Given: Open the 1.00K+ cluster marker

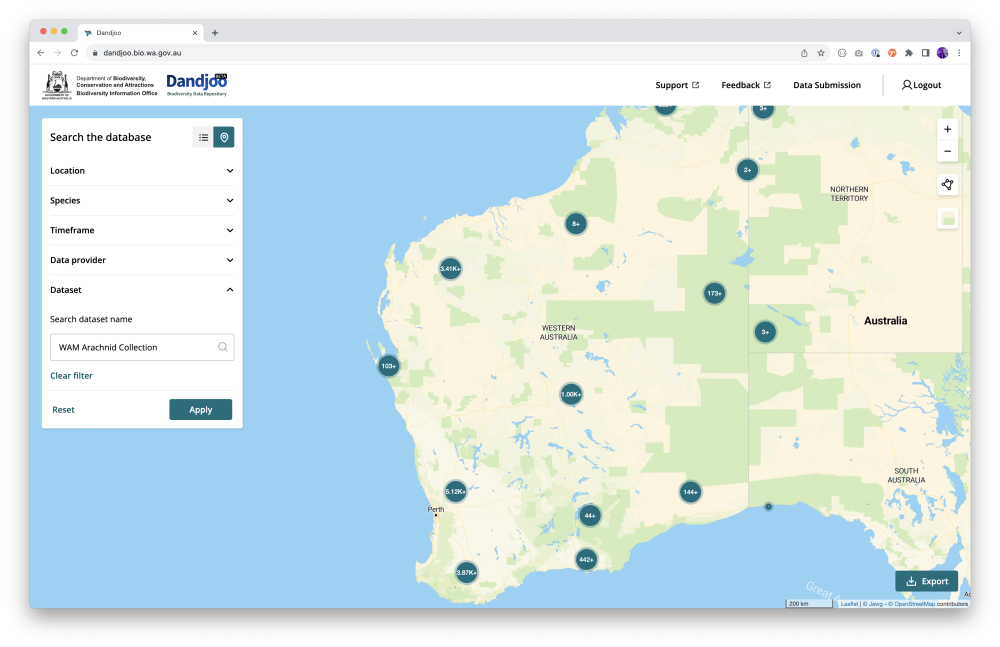Looking at the screenshot, I should [x=571, y=394].
